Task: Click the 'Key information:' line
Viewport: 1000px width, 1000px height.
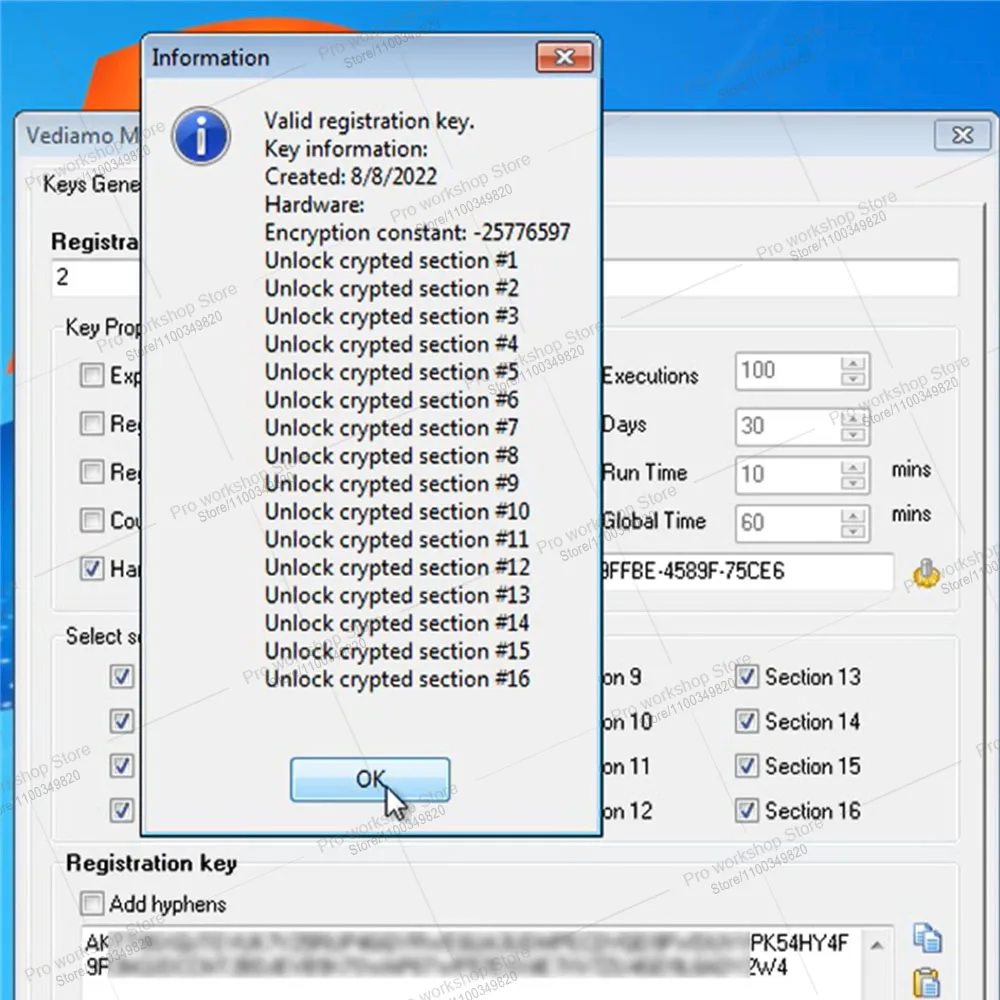Action: [x=346, y=149]
